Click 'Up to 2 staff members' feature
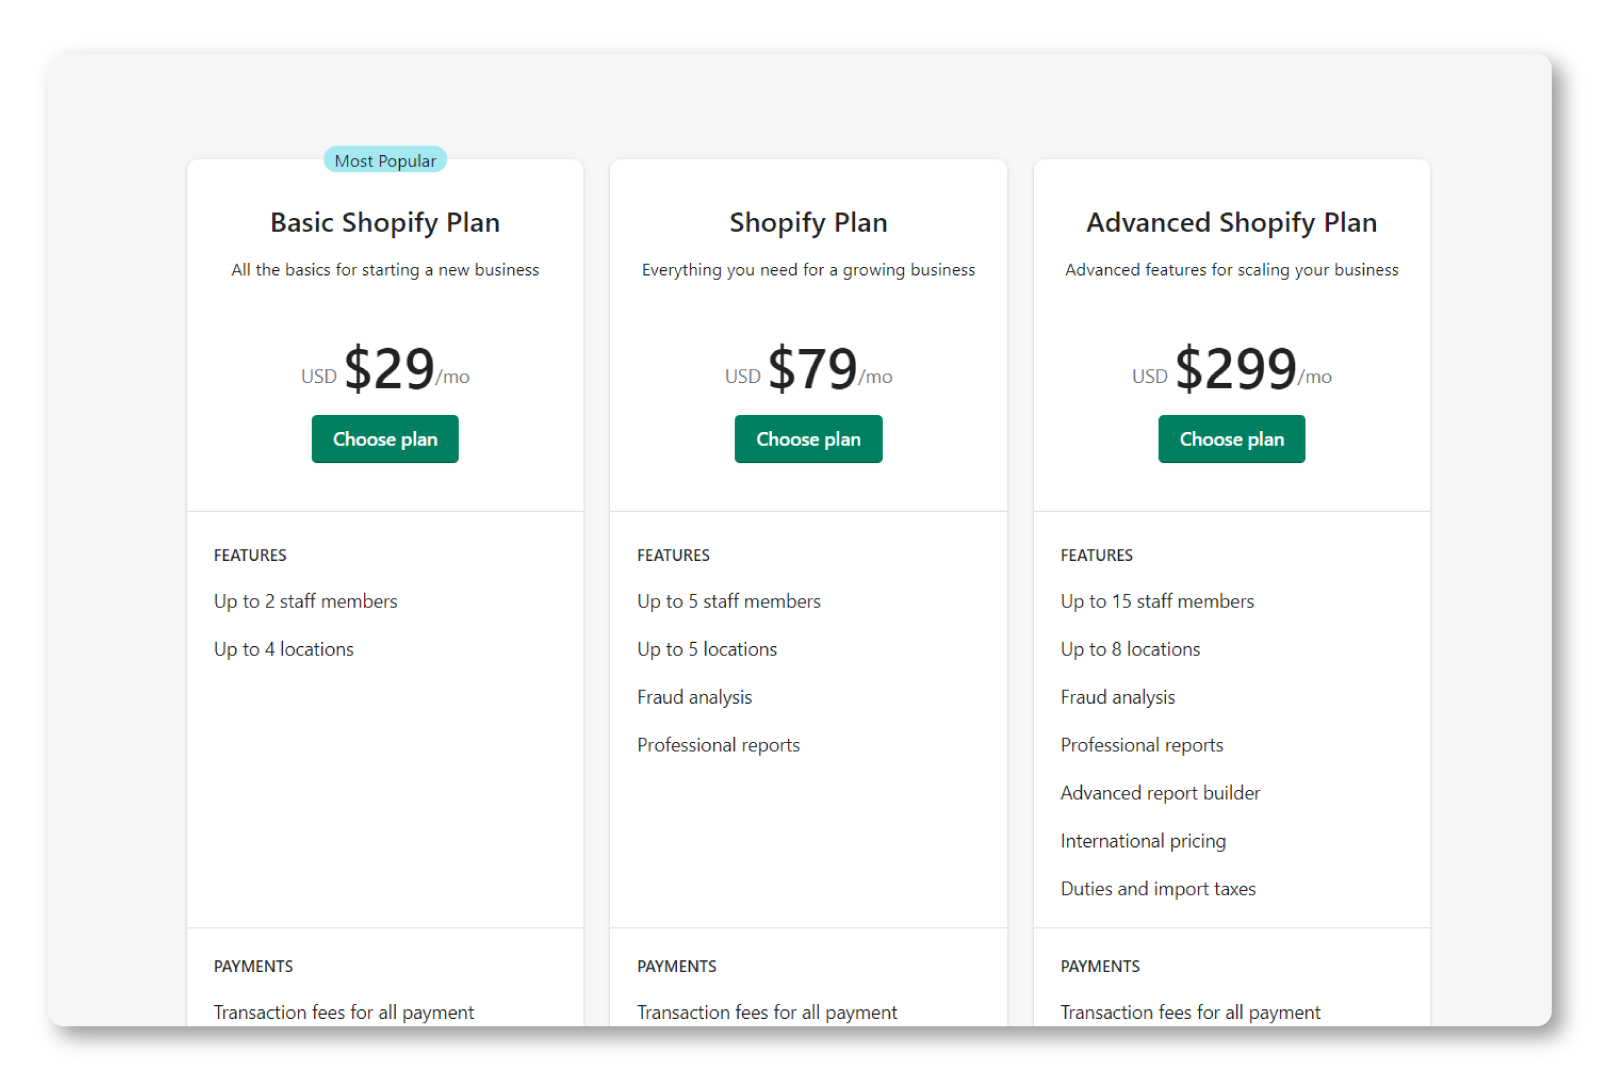Screen dimensions: 1600x1080 tap(305, 601)
